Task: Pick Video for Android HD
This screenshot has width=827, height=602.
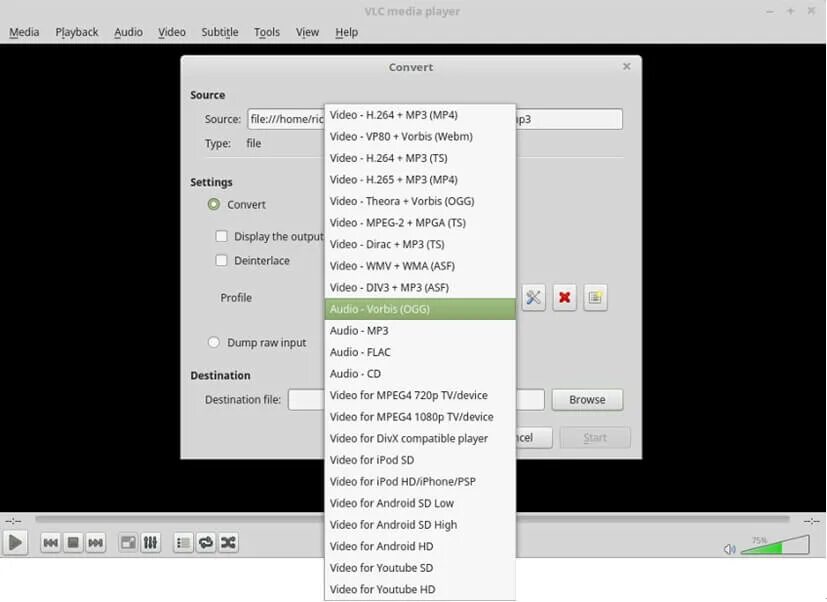Action: 420,547
